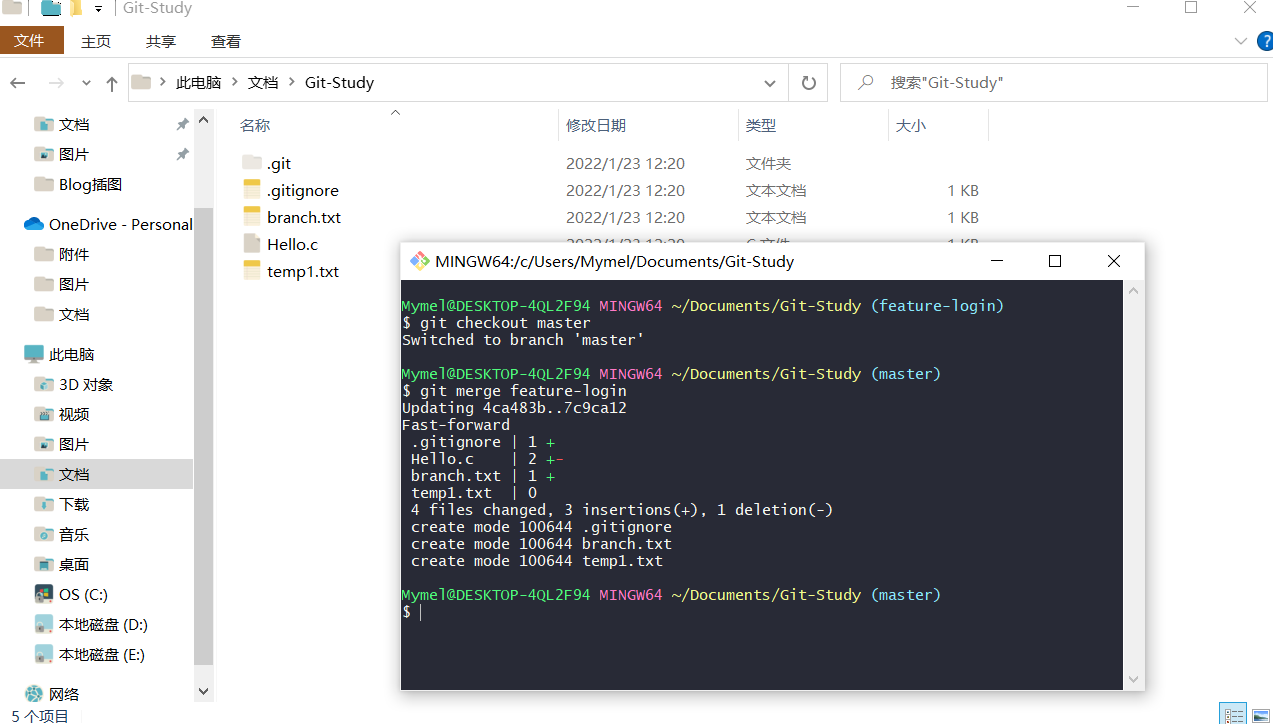Open 桌面 folder in sidebar
The width and height of the screenshot is (1273, 724).
[62, 564]
